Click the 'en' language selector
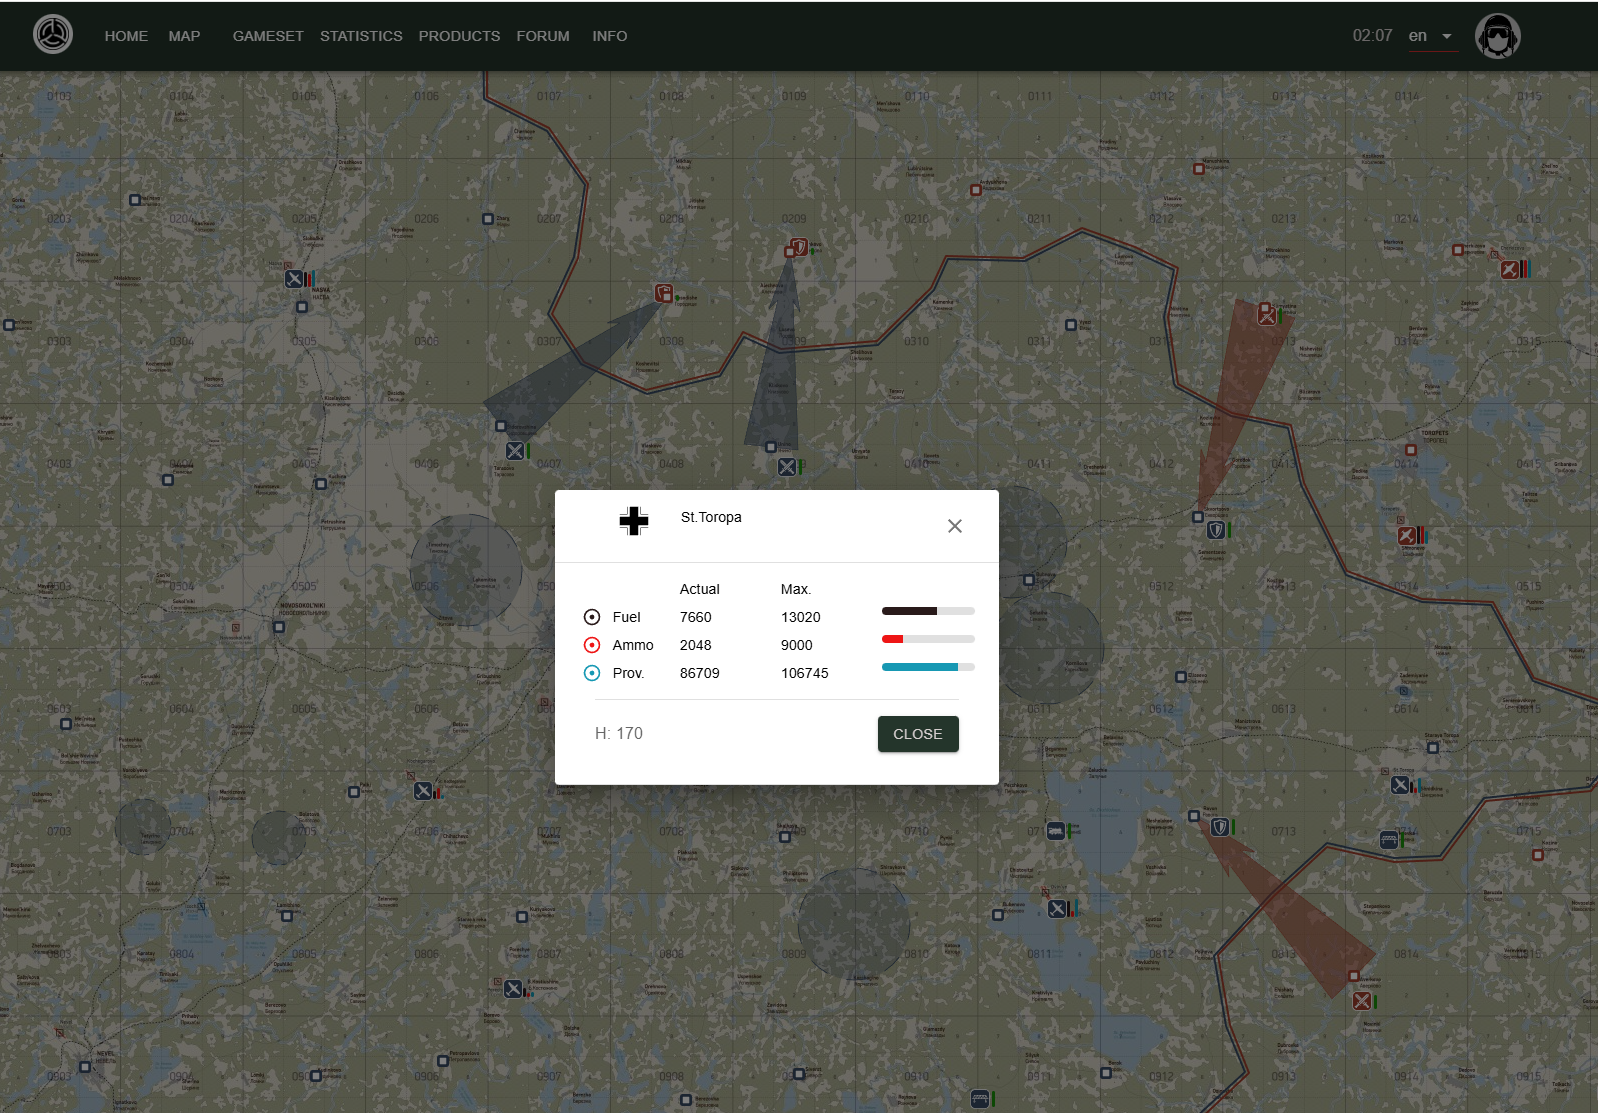 (x=1417, y=36)
